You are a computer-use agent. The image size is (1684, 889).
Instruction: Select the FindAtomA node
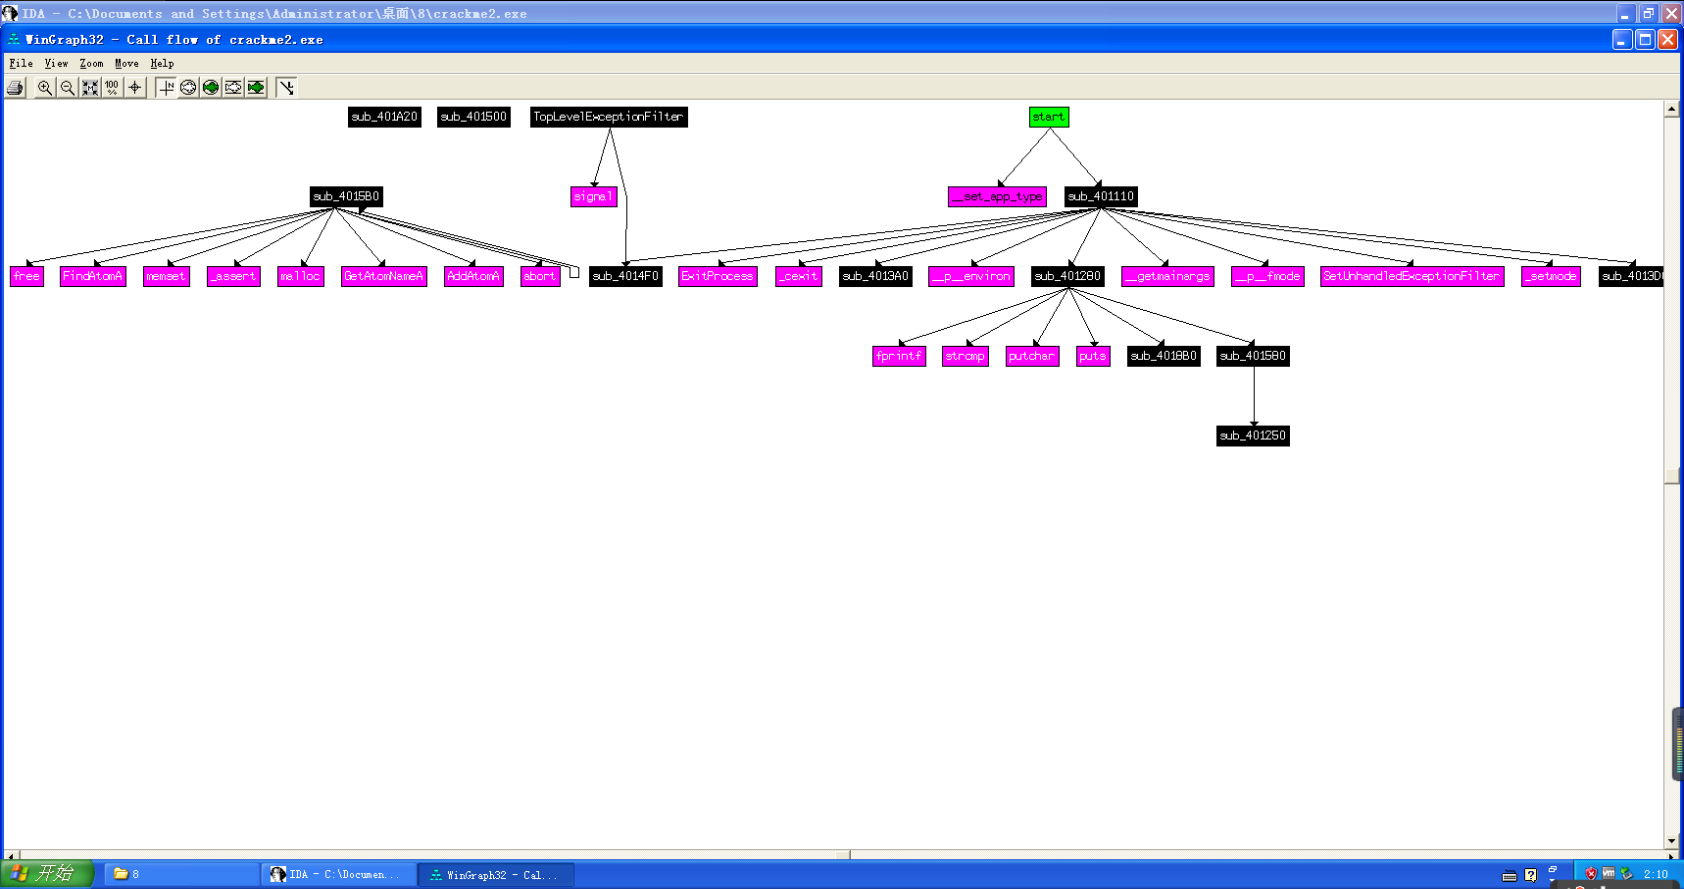(93, 277)
